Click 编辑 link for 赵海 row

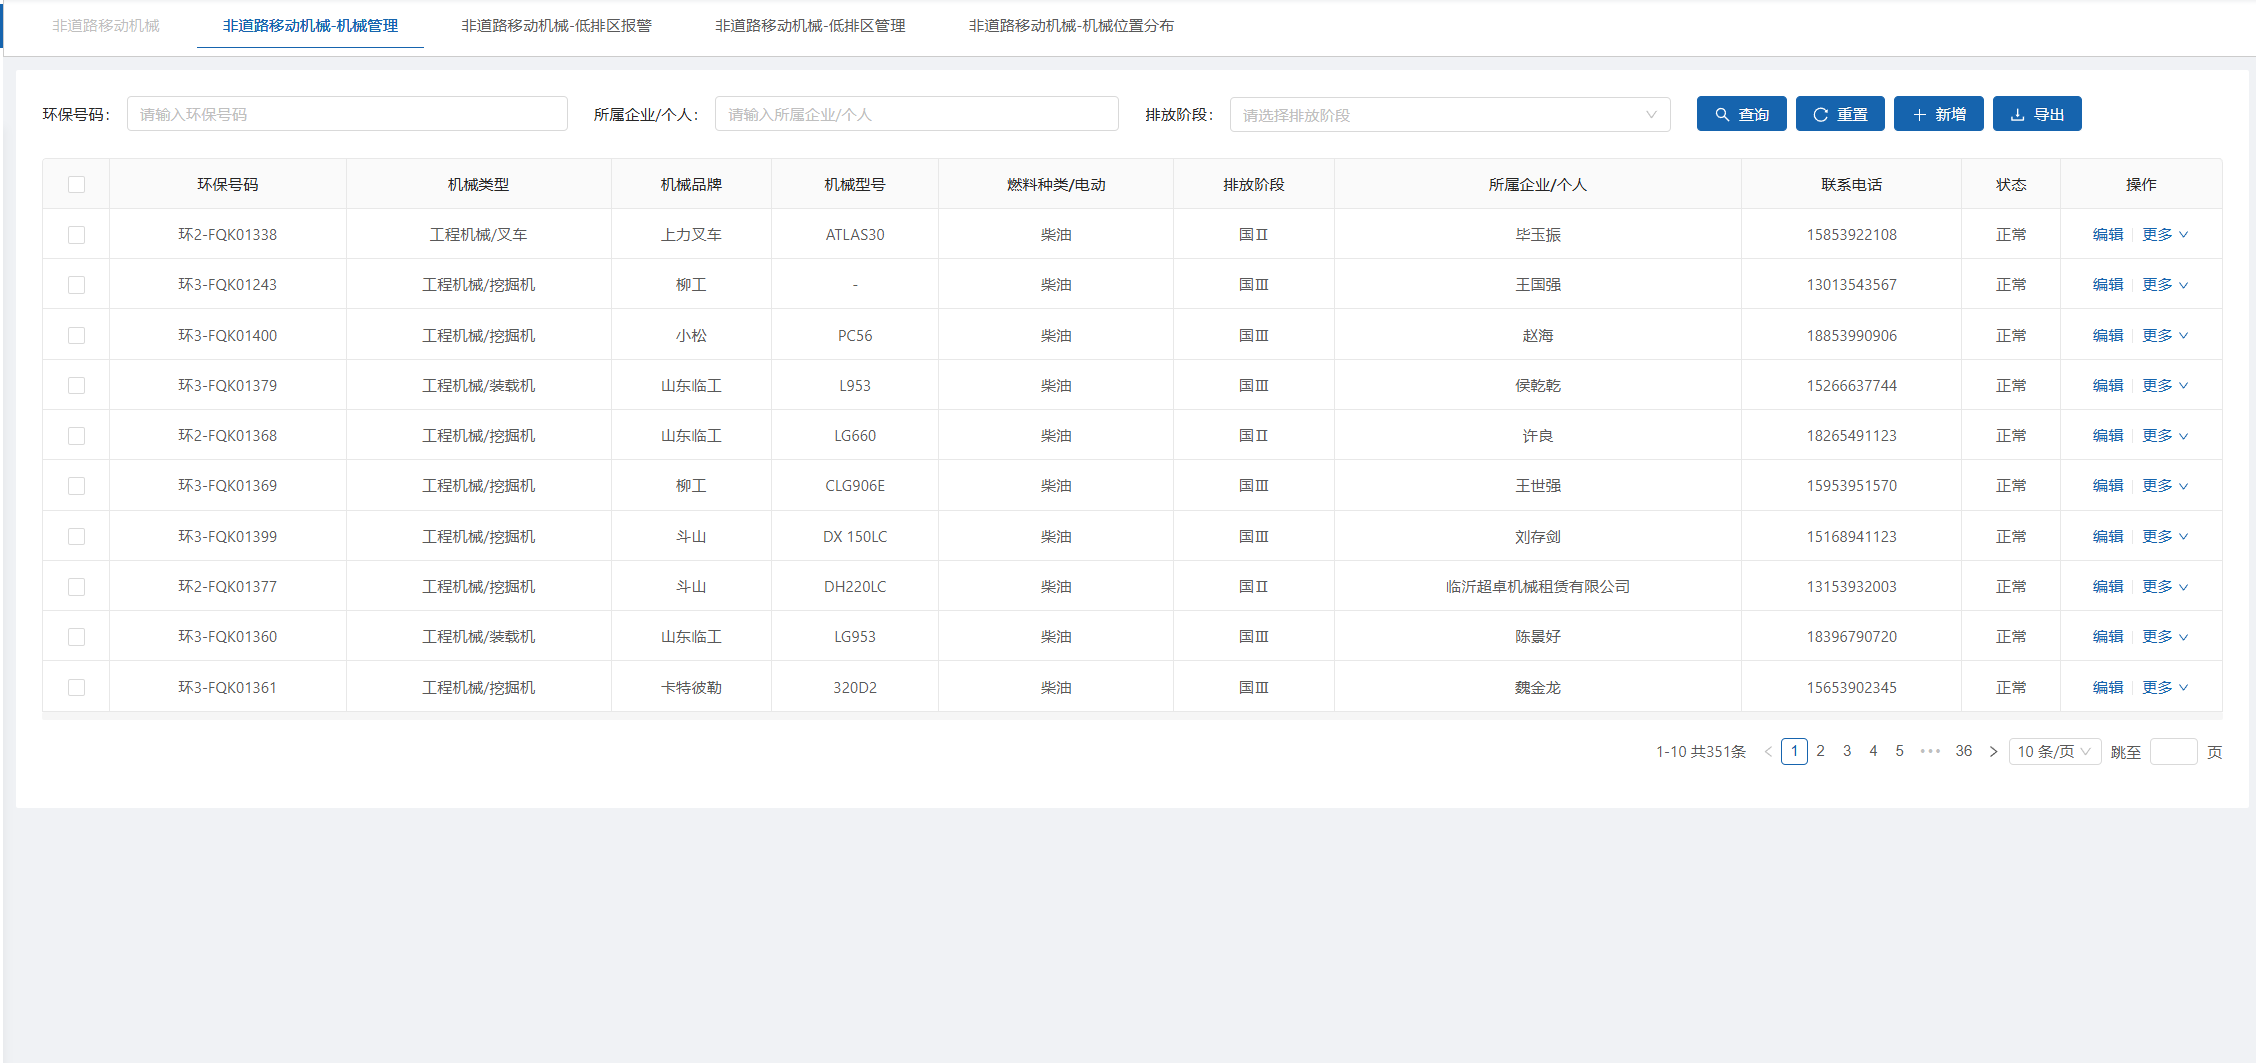(x=2108, y=335)
